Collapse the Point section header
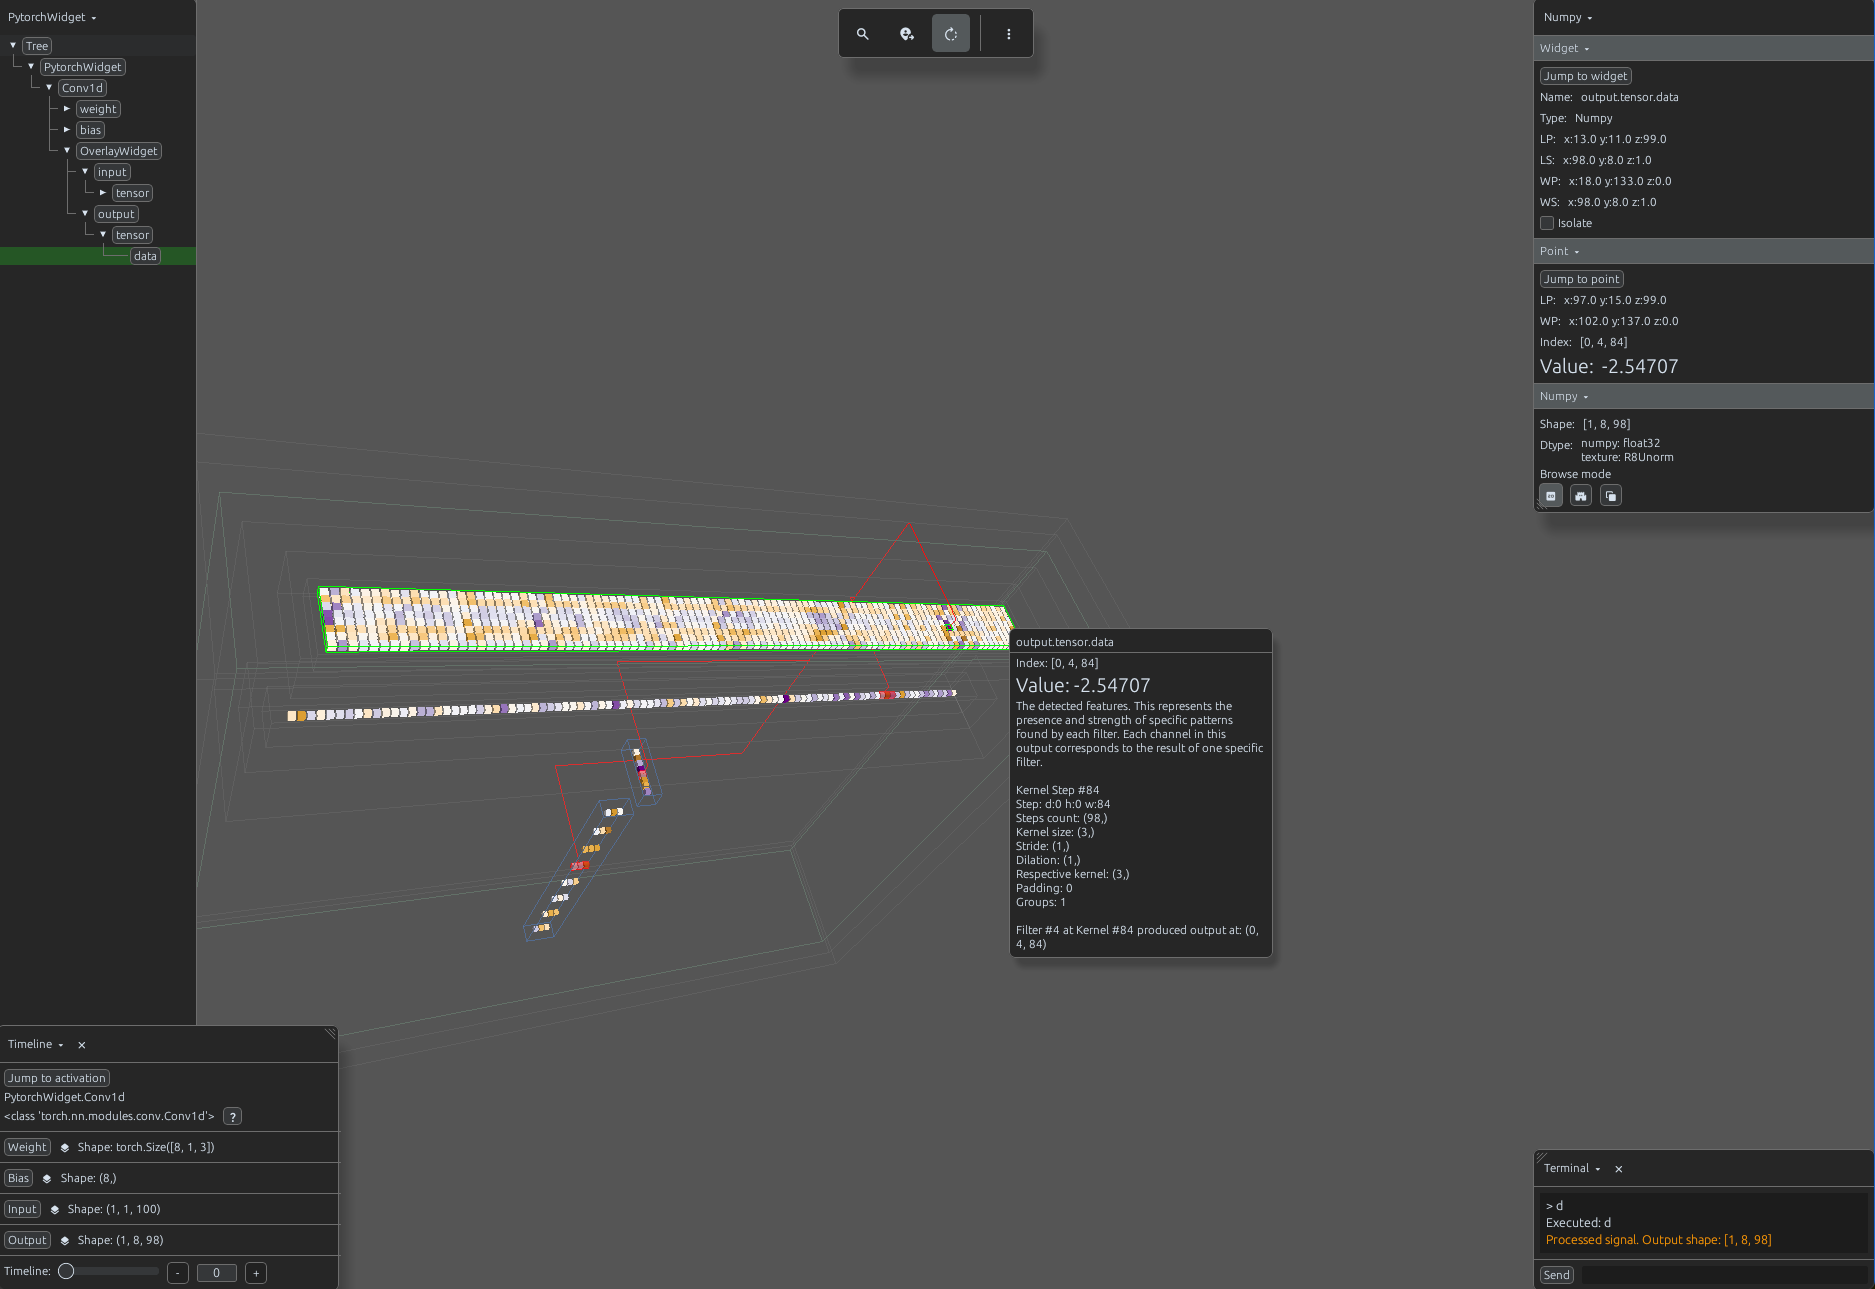This screenshot has height=1289, width=1875. [1560, 252]
